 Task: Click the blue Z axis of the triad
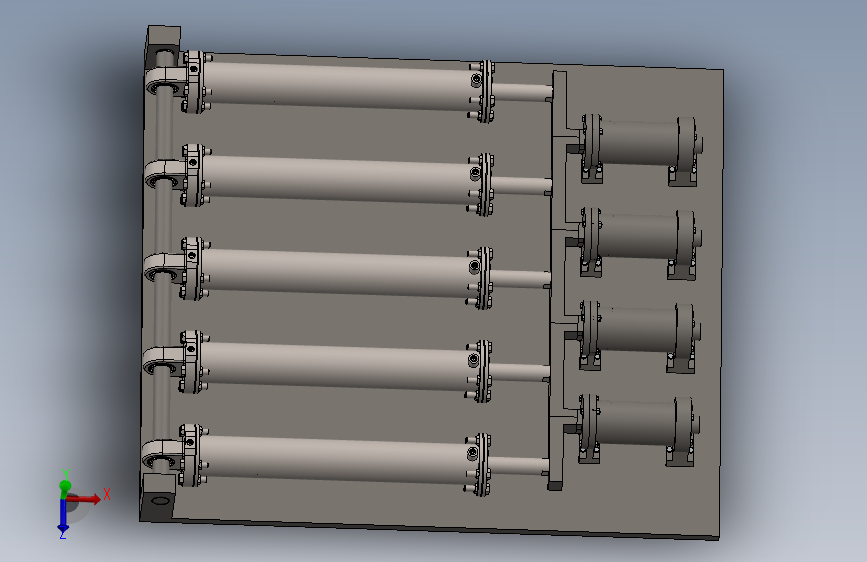pyautogui.click(x=63, y=517)
